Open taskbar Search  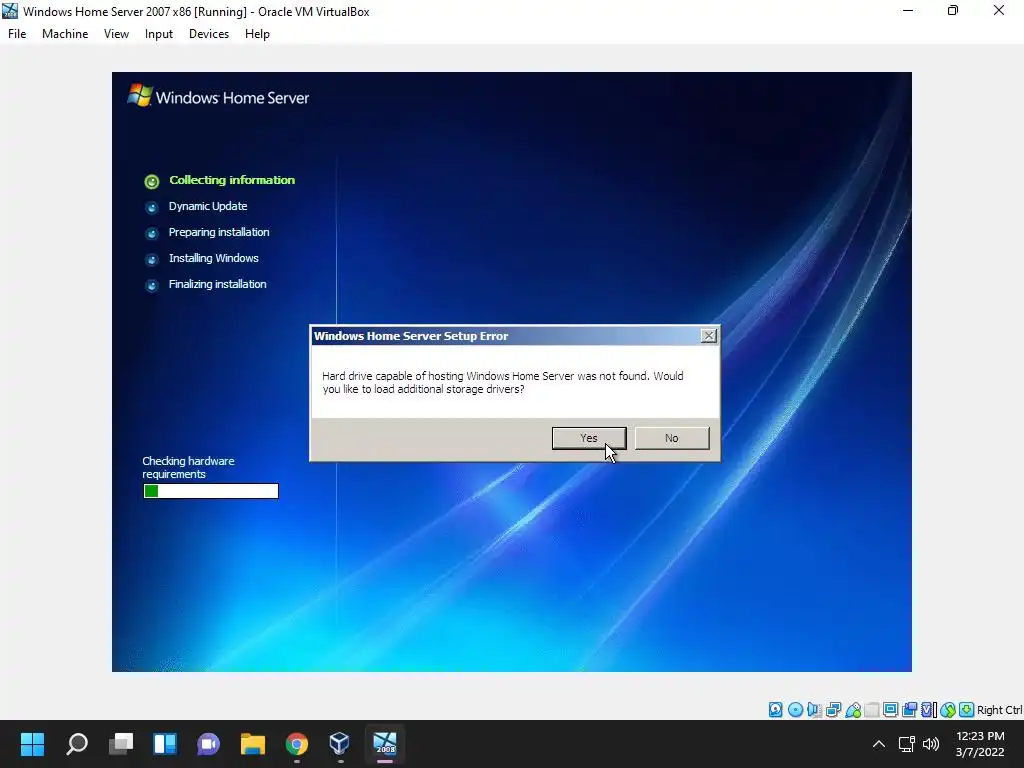[76, 744]
